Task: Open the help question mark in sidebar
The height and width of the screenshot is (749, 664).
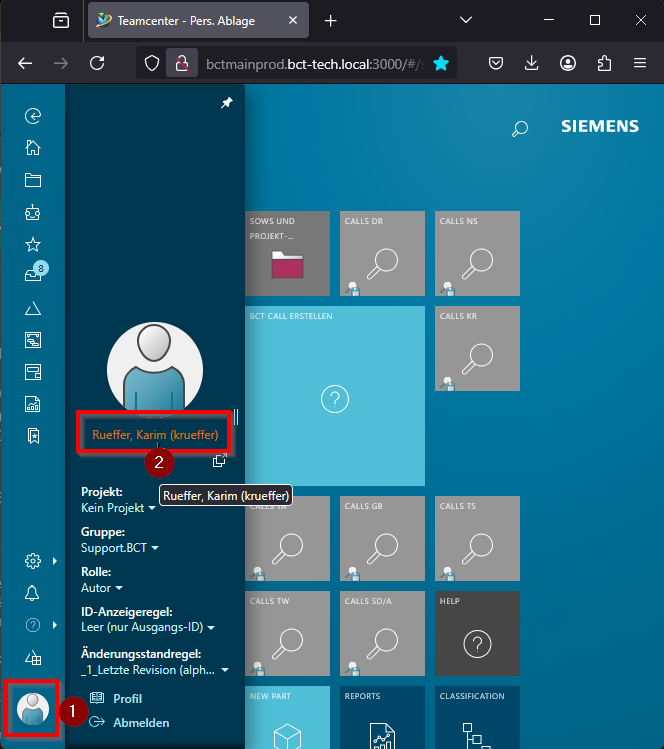Action: (x=32, y=625)
